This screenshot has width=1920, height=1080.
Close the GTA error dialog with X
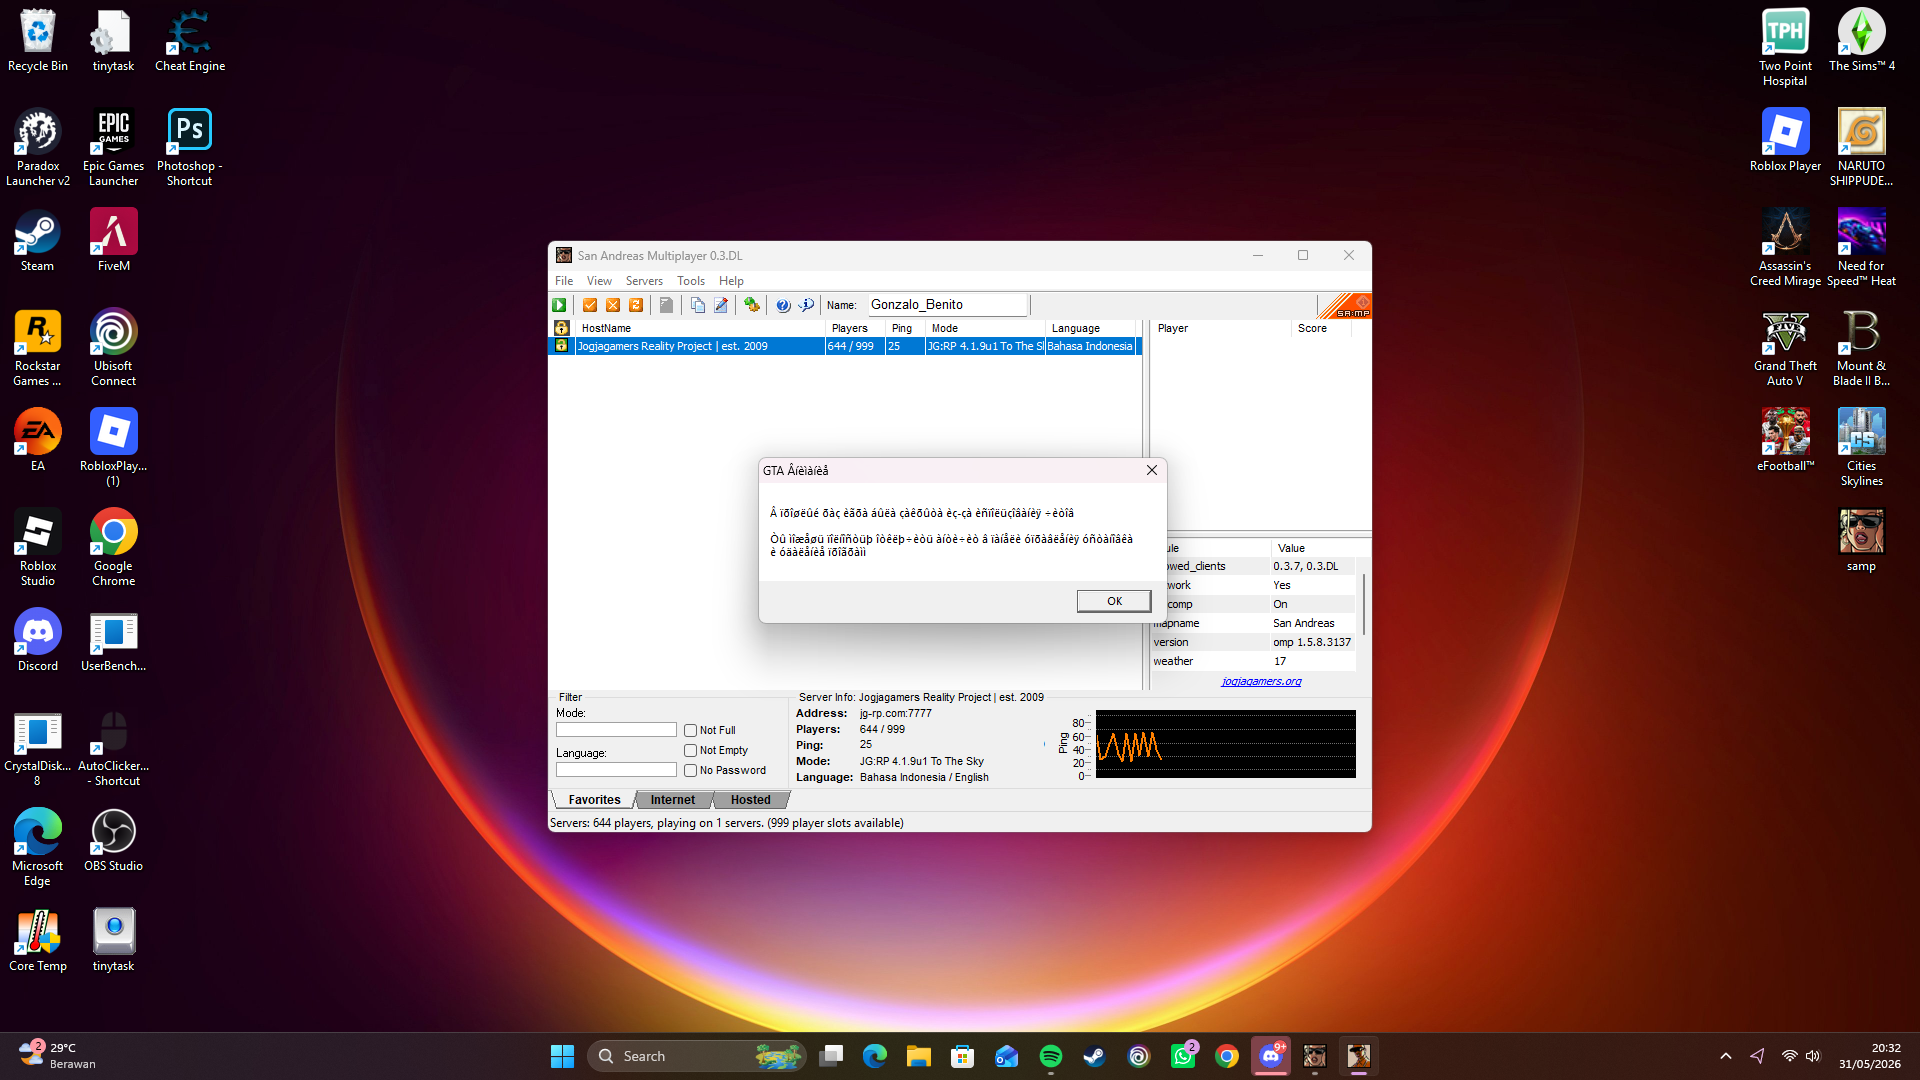(x=1152, y=470)
